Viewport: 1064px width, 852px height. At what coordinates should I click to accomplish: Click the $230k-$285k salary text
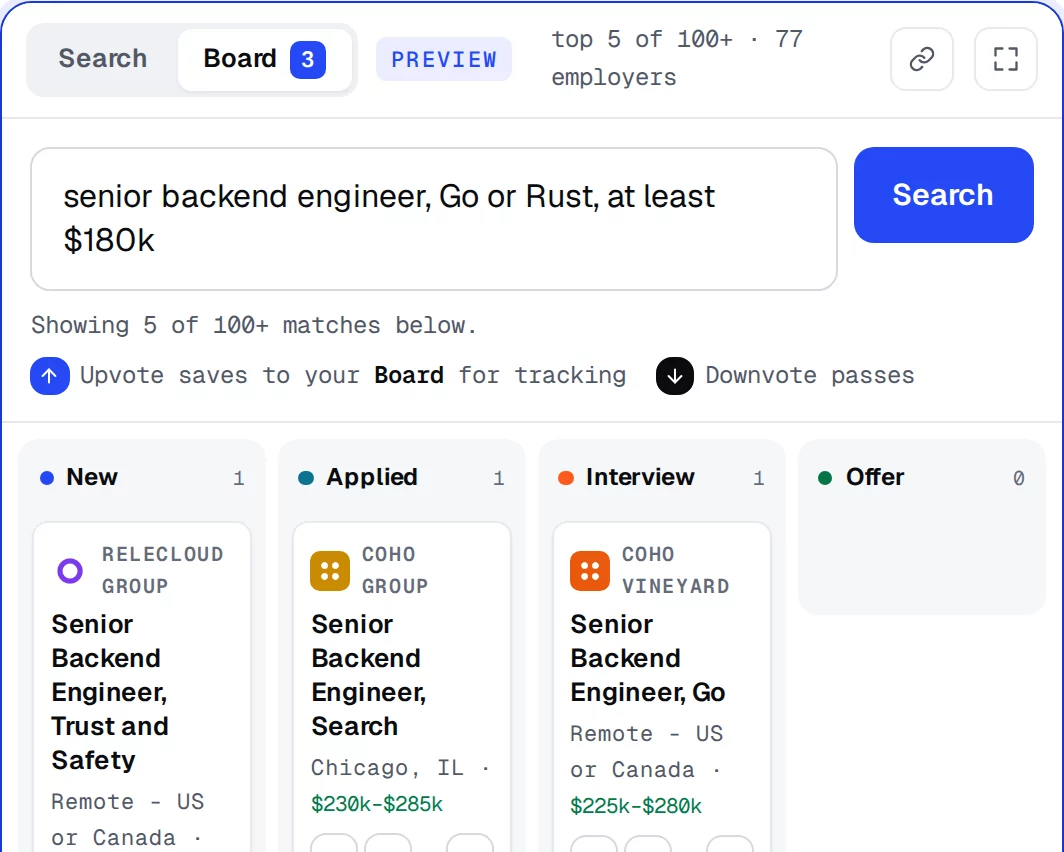377,804
